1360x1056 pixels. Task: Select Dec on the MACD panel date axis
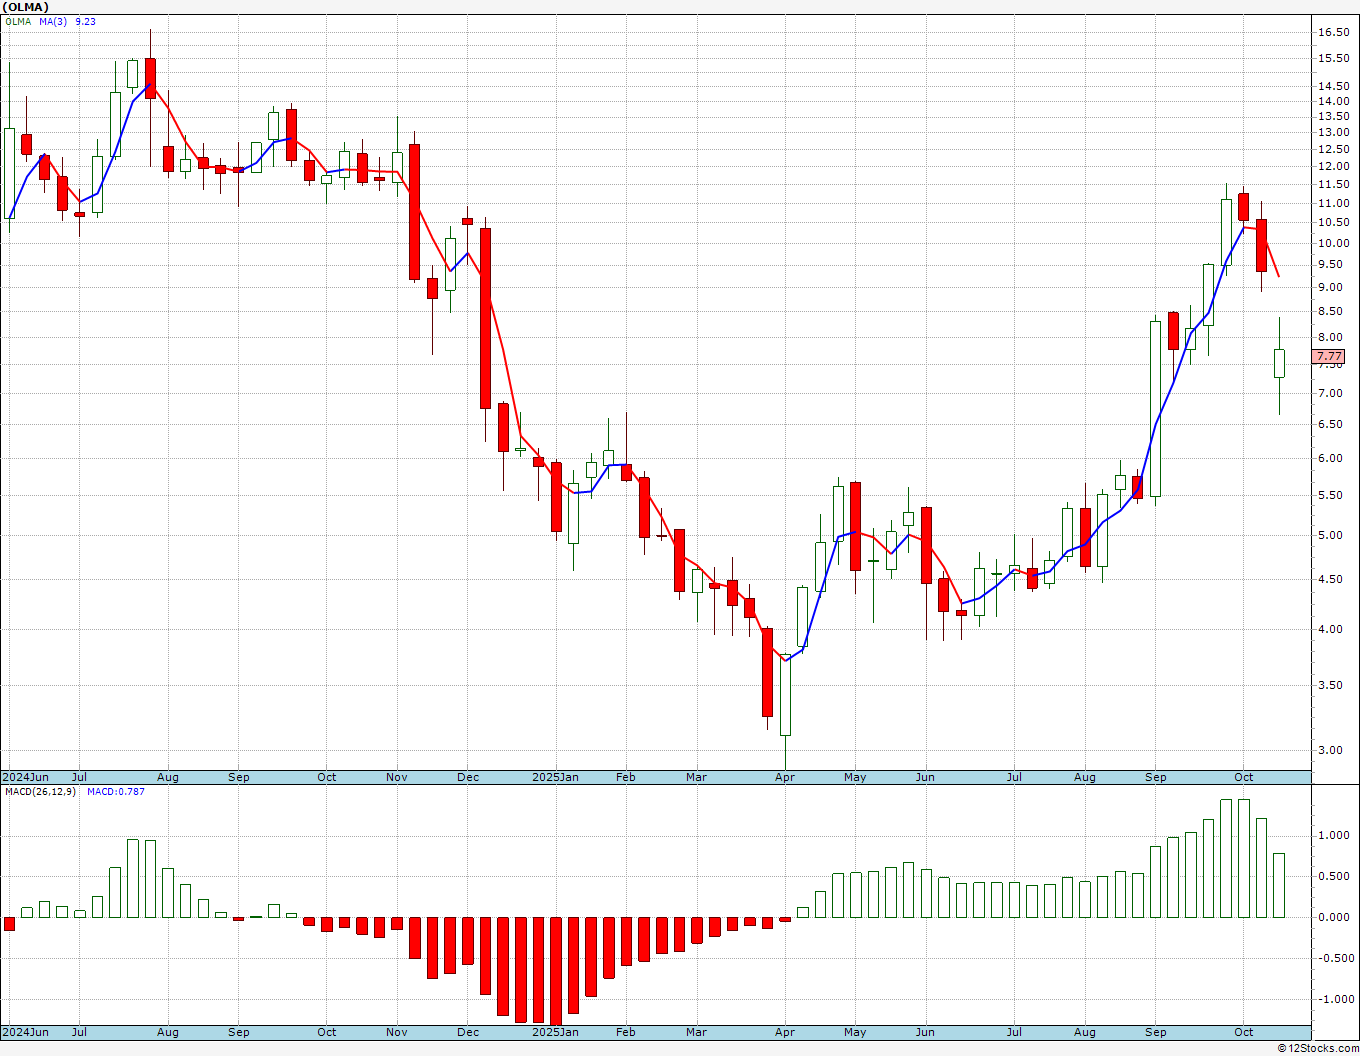click(467, 1032)
